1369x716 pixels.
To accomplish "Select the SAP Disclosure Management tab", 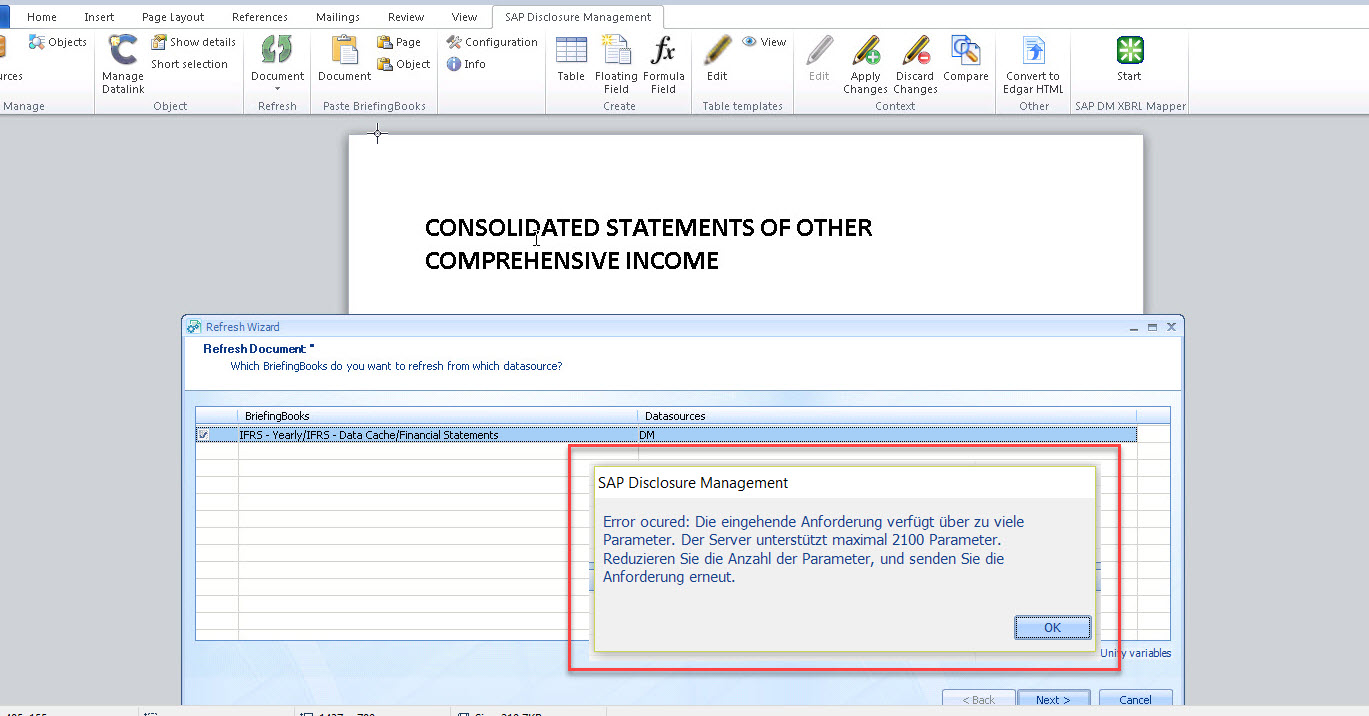I will tap(578, 17).
